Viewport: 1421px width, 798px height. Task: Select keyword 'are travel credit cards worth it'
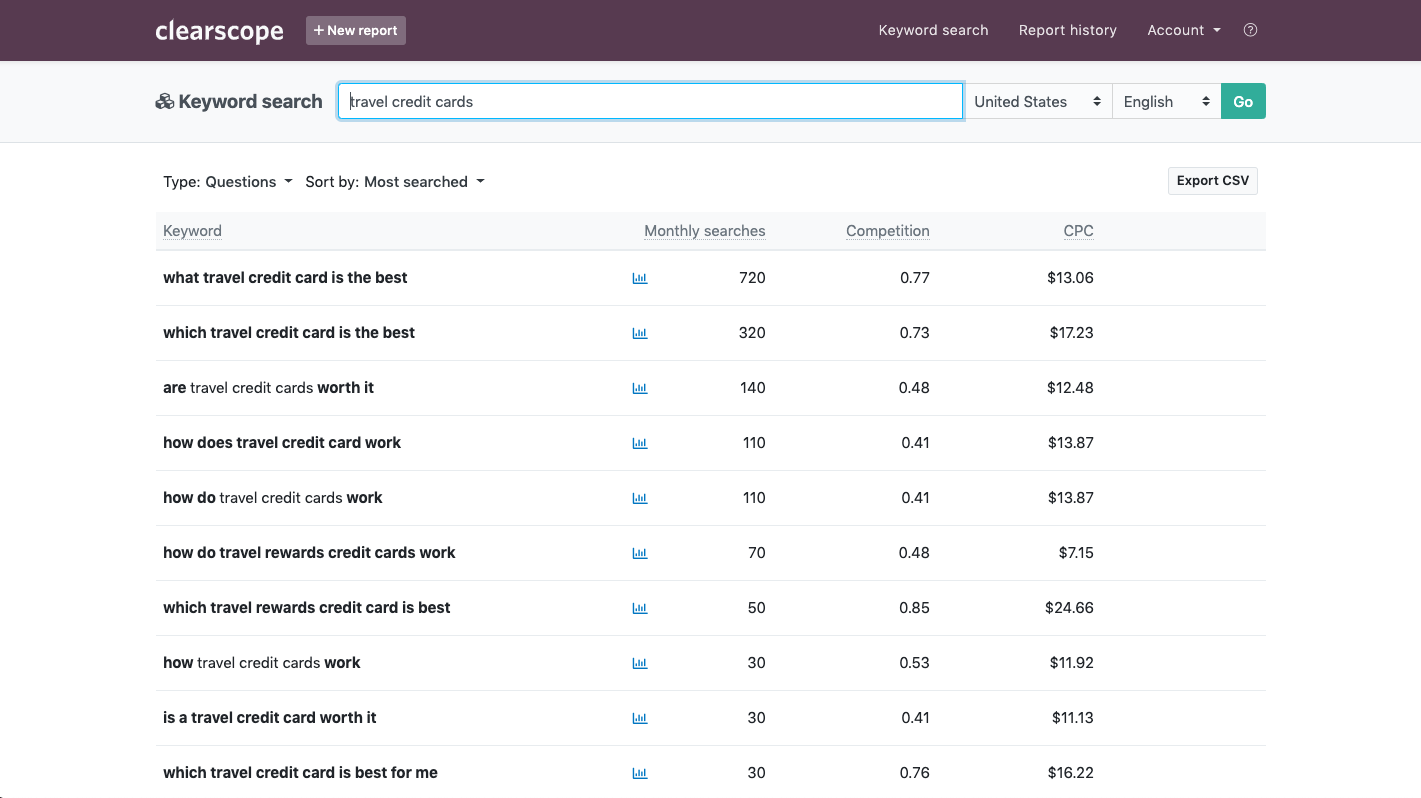click(268, 388)
